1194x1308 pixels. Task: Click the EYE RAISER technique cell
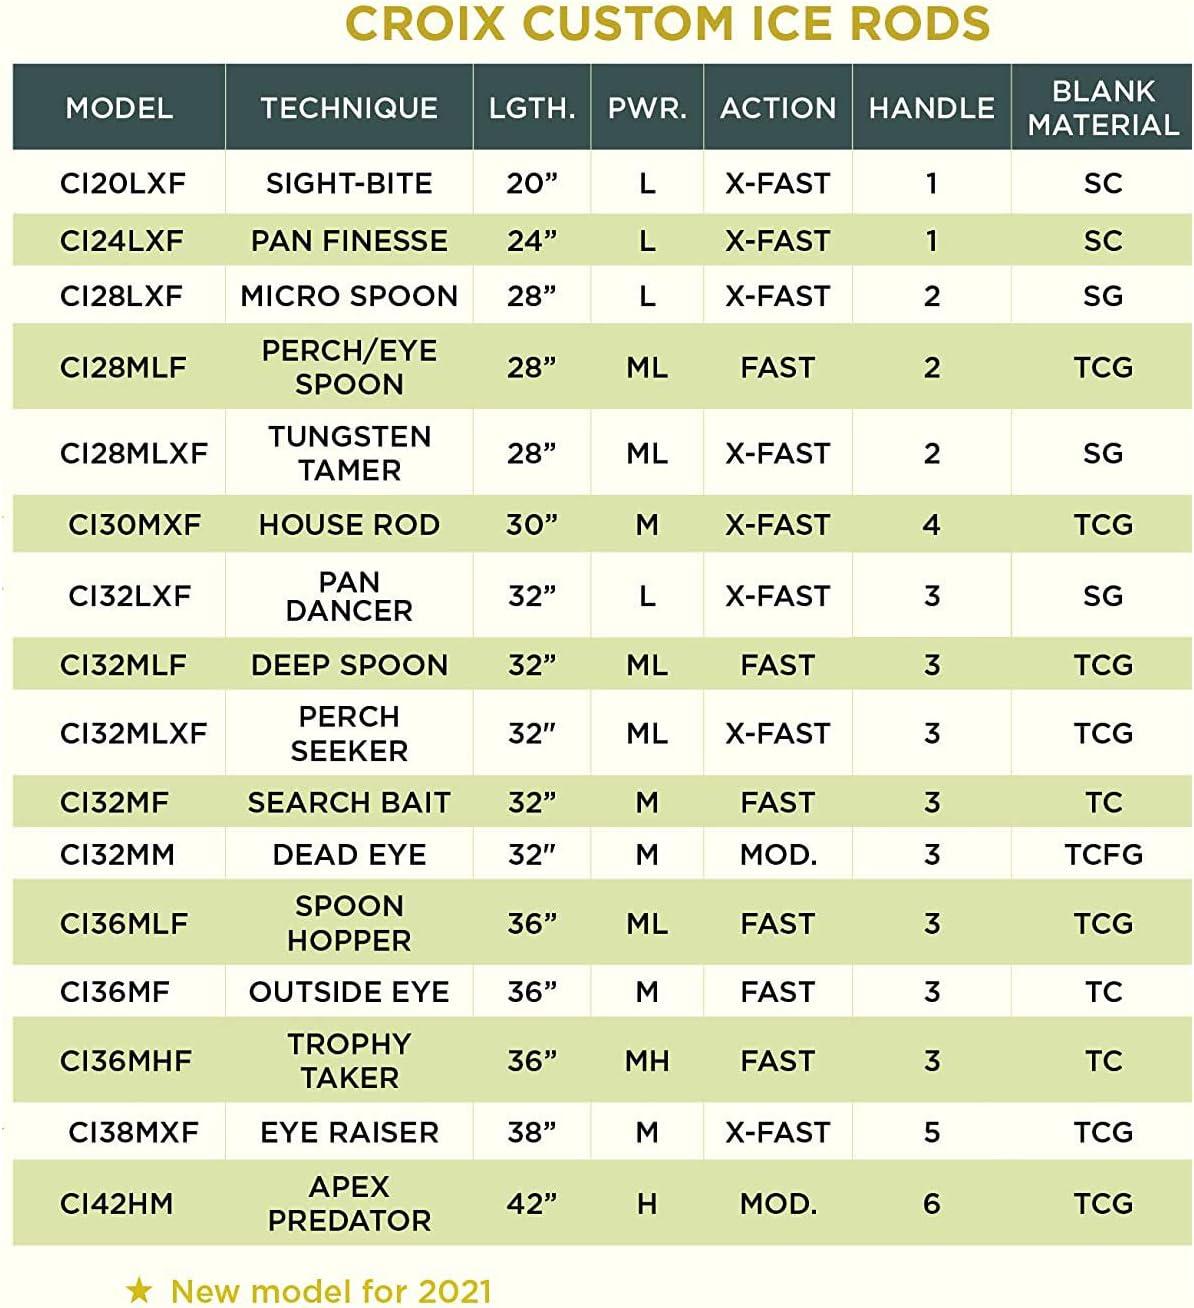(x=349, y=1132)
